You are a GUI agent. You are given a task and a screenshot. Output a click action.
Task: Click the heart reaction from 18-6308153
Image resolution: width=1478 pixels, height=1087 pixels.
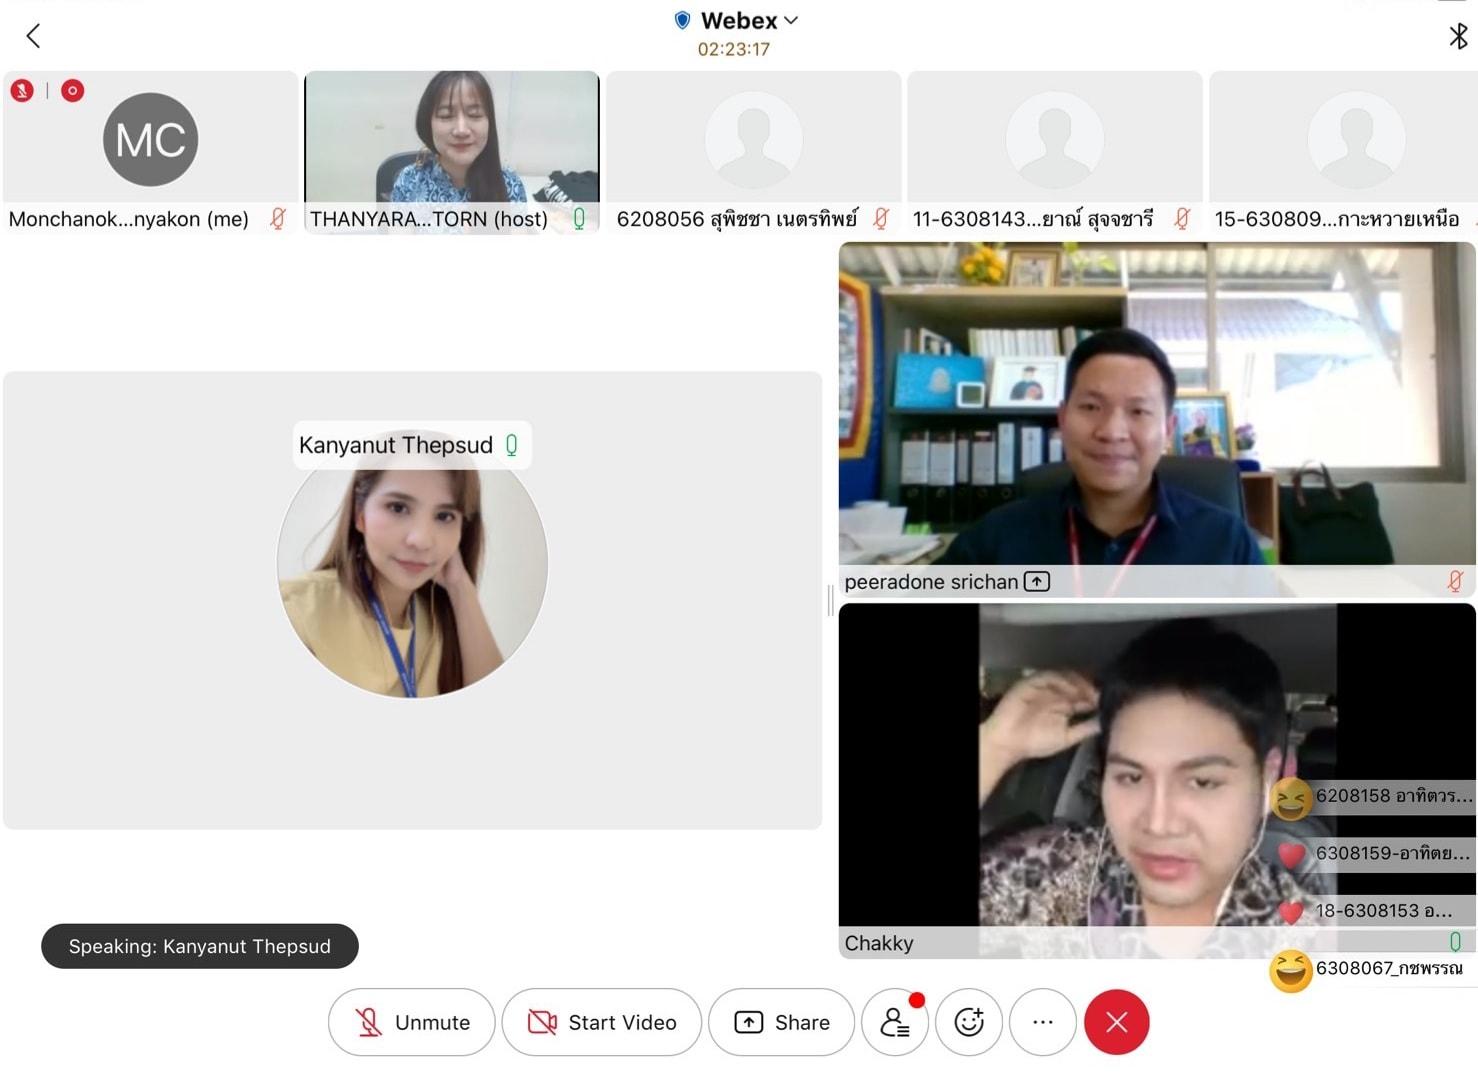pos(1291,912)
